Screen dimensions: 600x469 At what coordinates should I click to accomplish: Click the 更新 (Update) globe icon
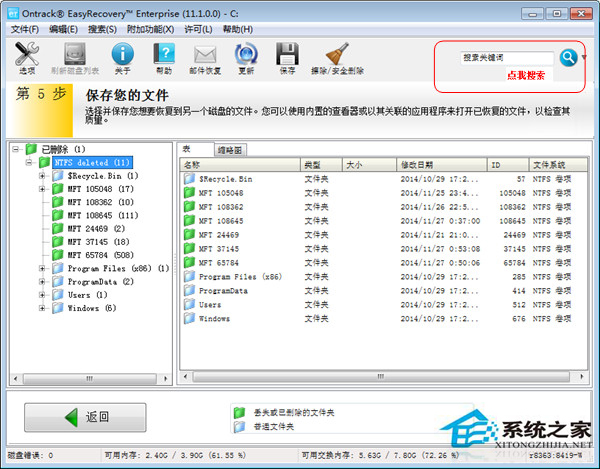[x=246, y=58]
